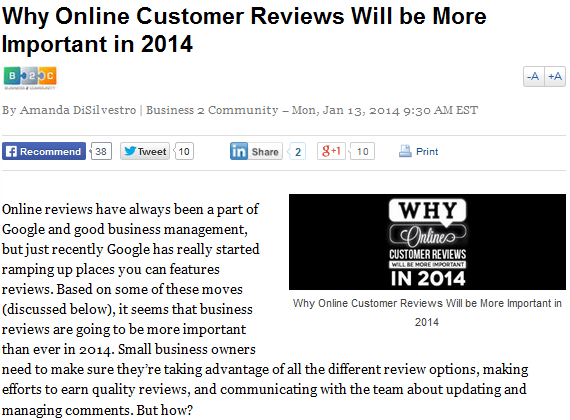Click the LinkedIn Share label
Image resolution: width=570 pixels, height=420 pixels.
265,151
